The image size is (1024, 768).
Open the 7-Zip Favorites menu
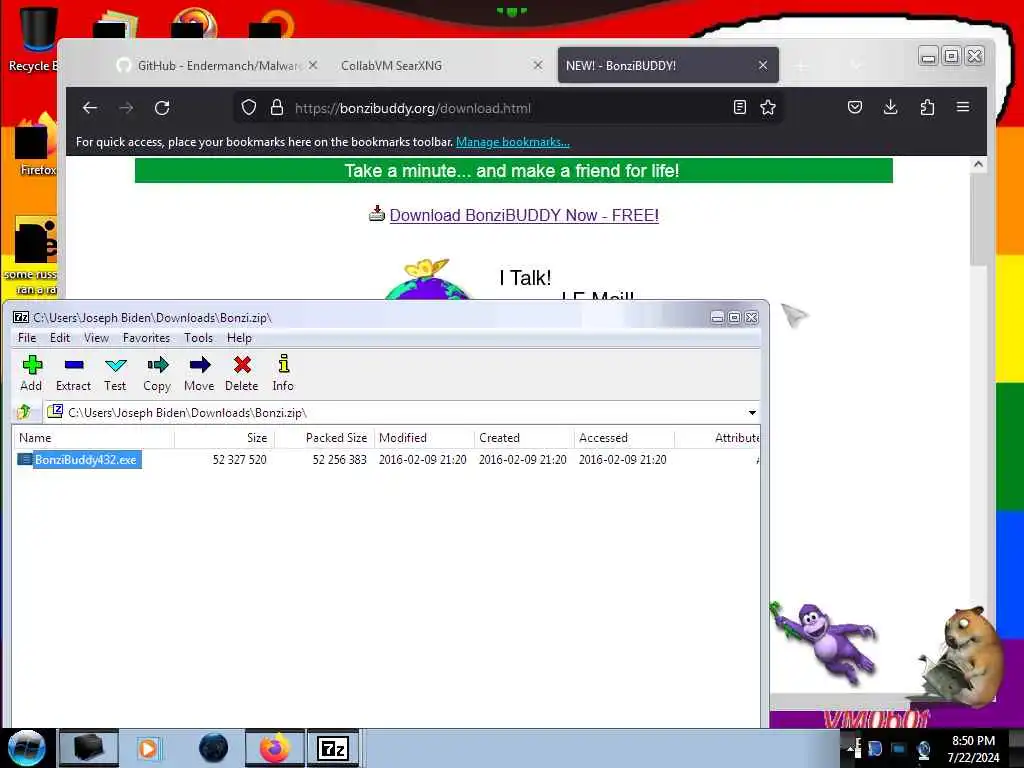pyautogui.click(x=146, y=338)
